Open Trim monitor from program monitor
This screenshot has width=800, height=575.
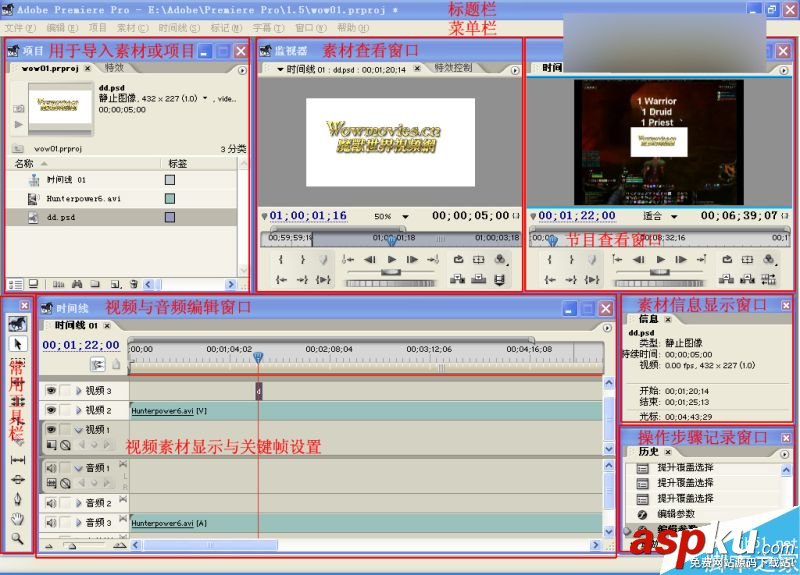point(768,279)
